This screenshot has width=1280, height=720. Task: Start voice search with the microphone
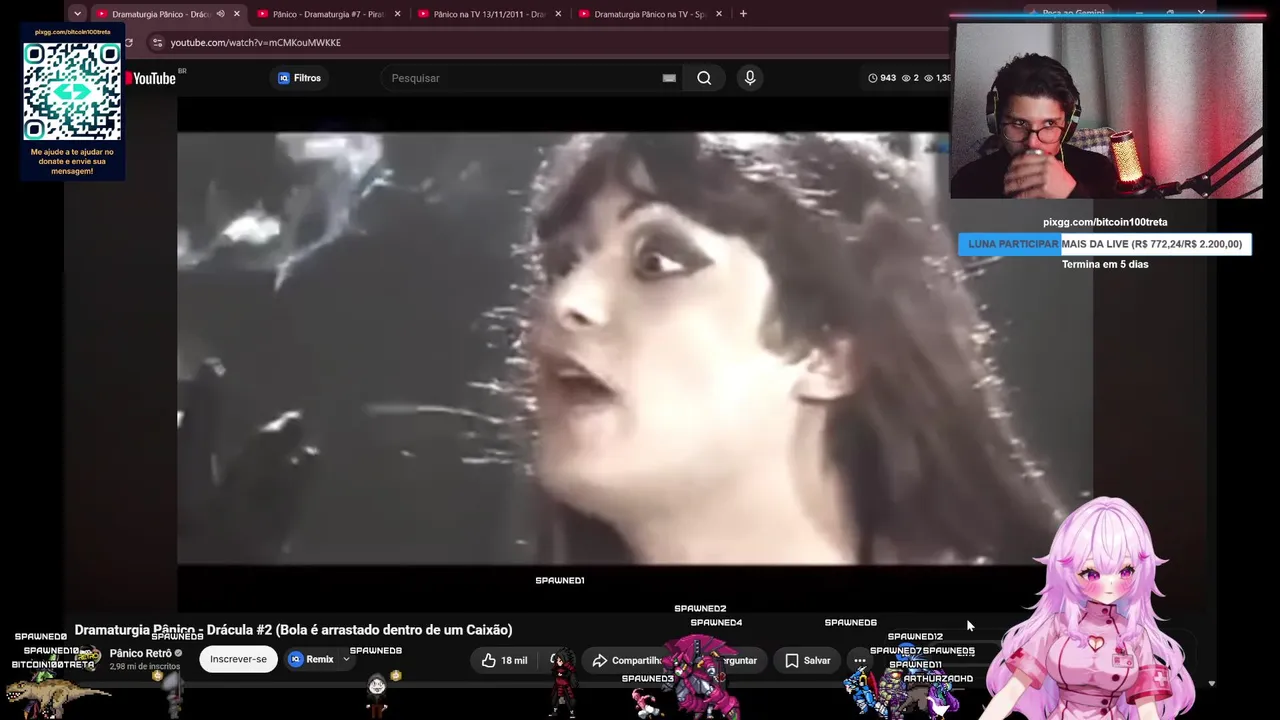(750, 78)
